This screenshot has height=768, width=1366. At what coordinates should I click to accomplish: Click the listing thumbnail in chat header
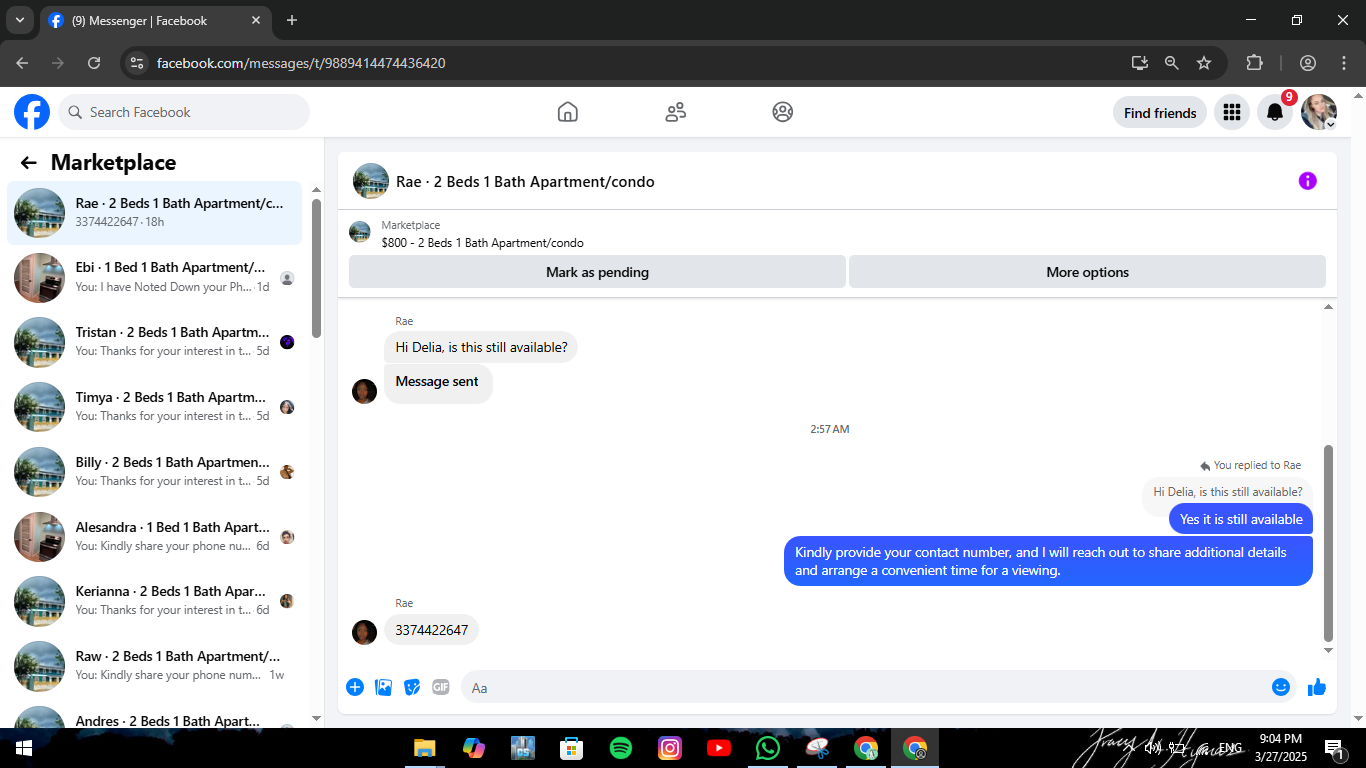pyautogui.click(x=371, y=181)
